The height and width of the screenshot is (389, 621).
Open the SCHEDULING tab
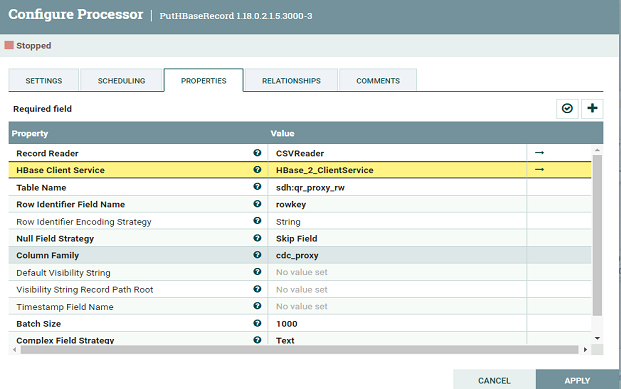(x=121, y=80)
